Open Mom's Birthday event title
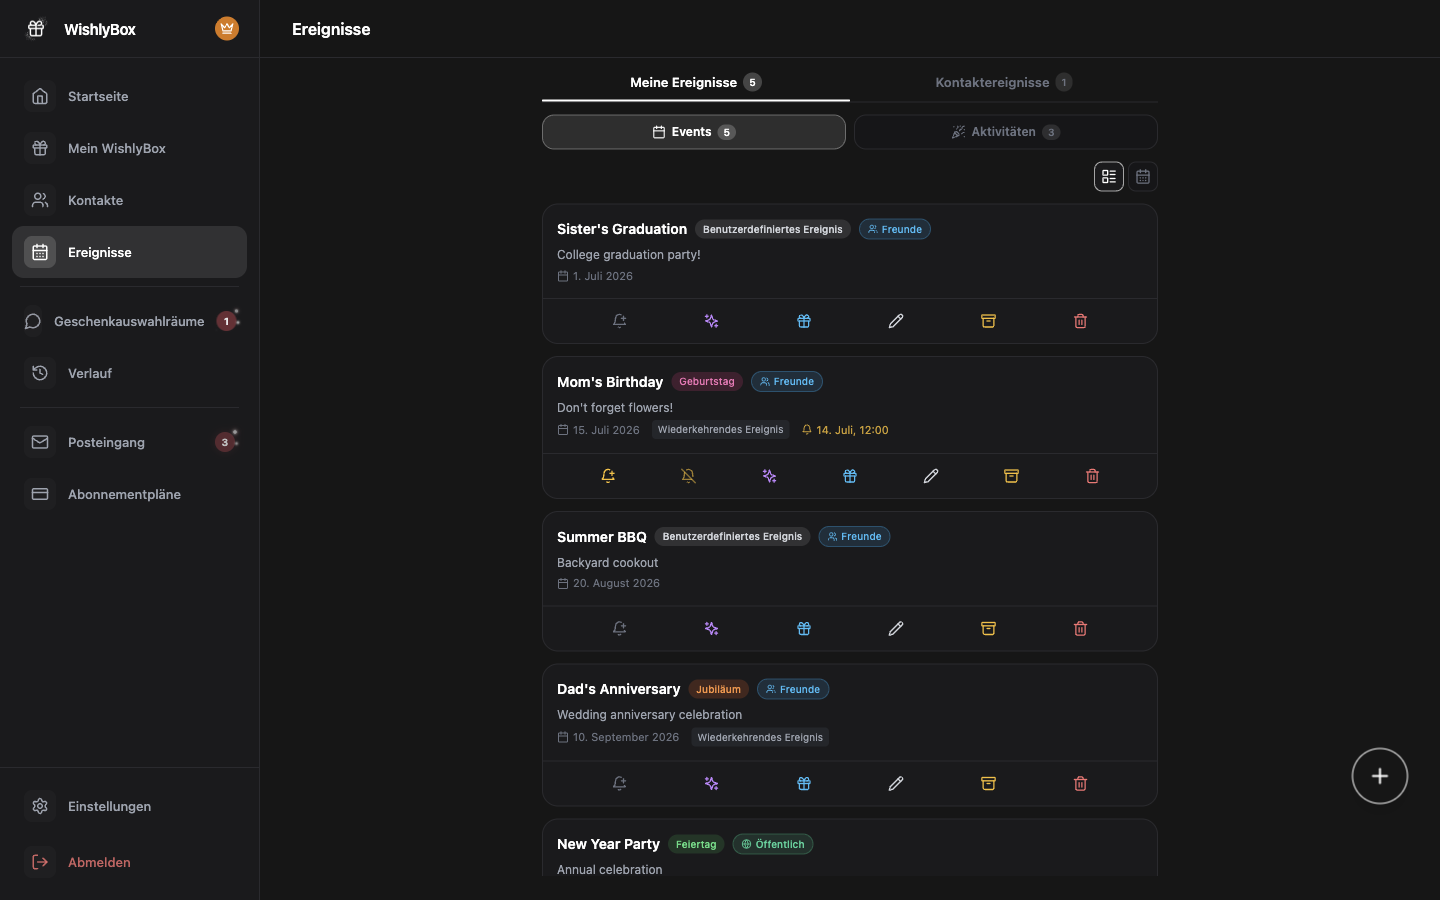This screenshot has width=1440, height=900. (610, 382)
